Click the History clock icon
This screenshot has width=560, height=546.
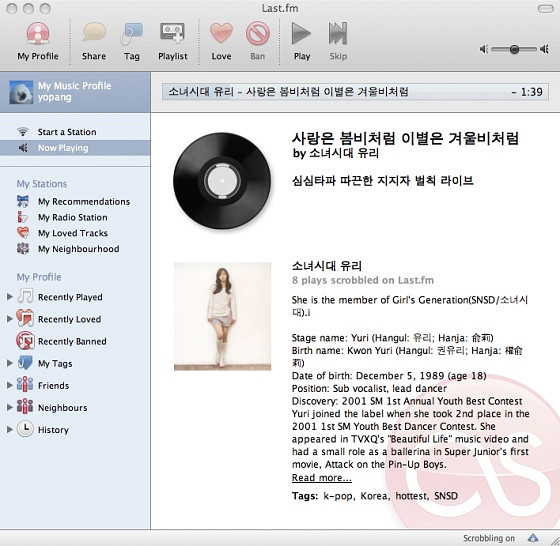tap(25, 429)
